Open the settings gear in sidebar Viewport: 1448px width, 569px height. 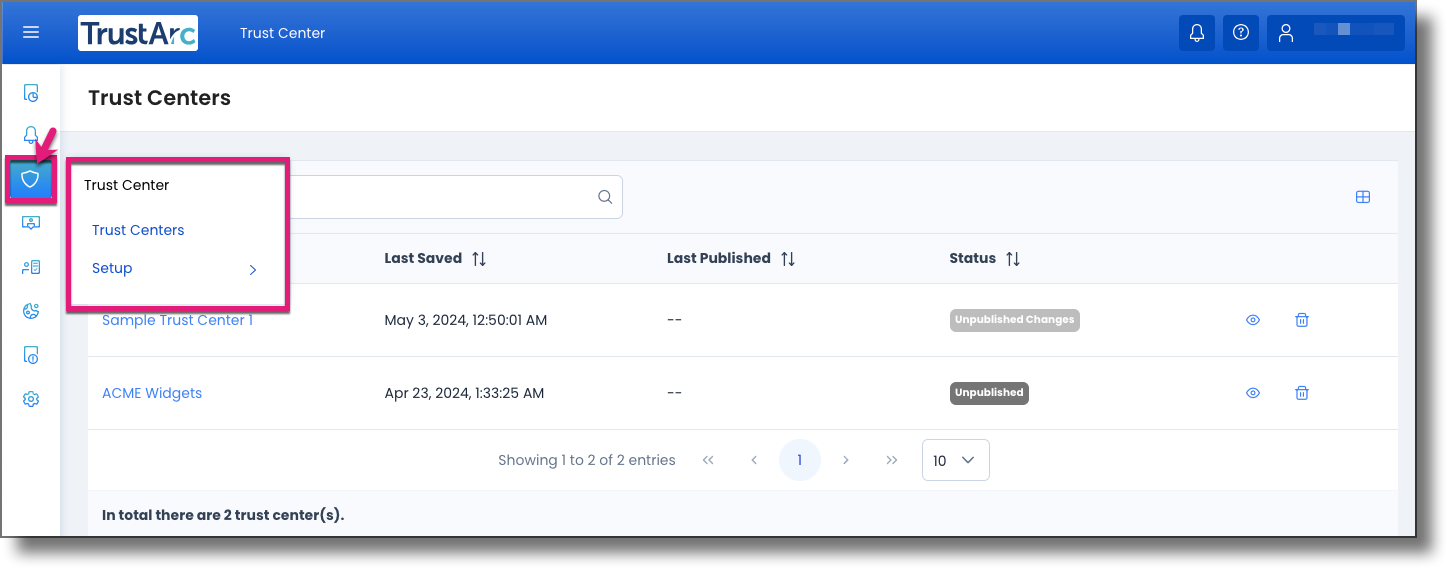click(31, 400)
